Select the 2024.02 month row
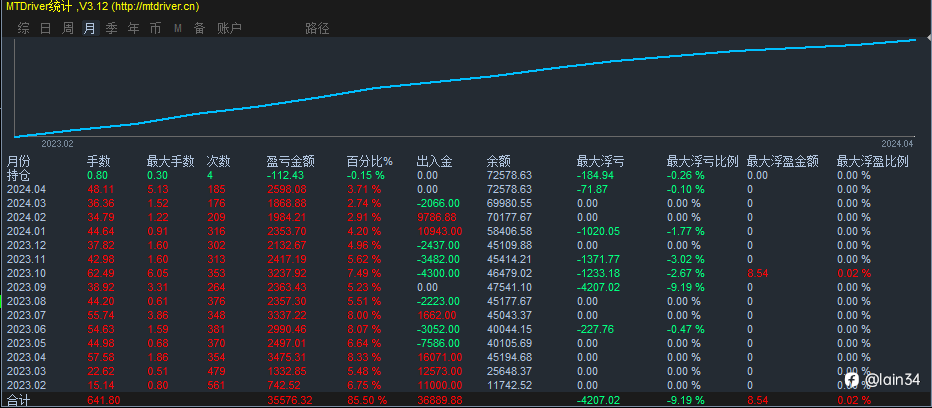932x408 pixels. point(466,217)
